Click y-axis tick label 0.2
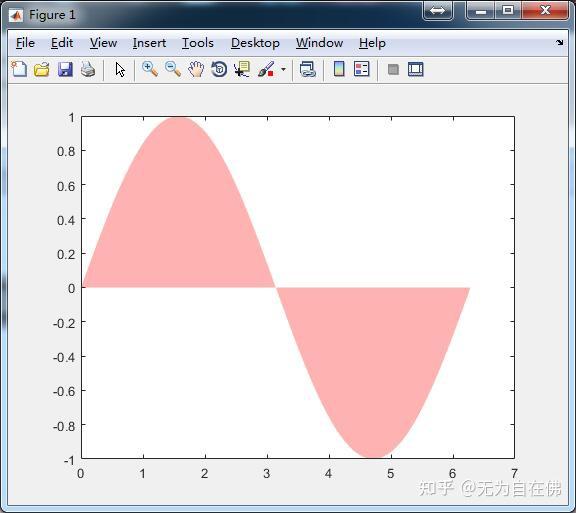This screenshot has width=576, height=513. pyautogui.click(x=66, y=254)
